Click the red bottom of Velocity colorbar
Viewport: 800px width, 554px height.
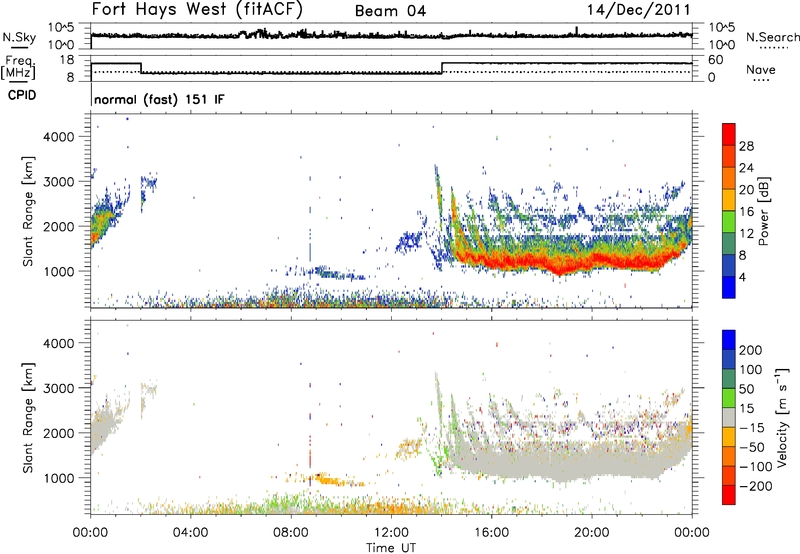click(729, 495)
